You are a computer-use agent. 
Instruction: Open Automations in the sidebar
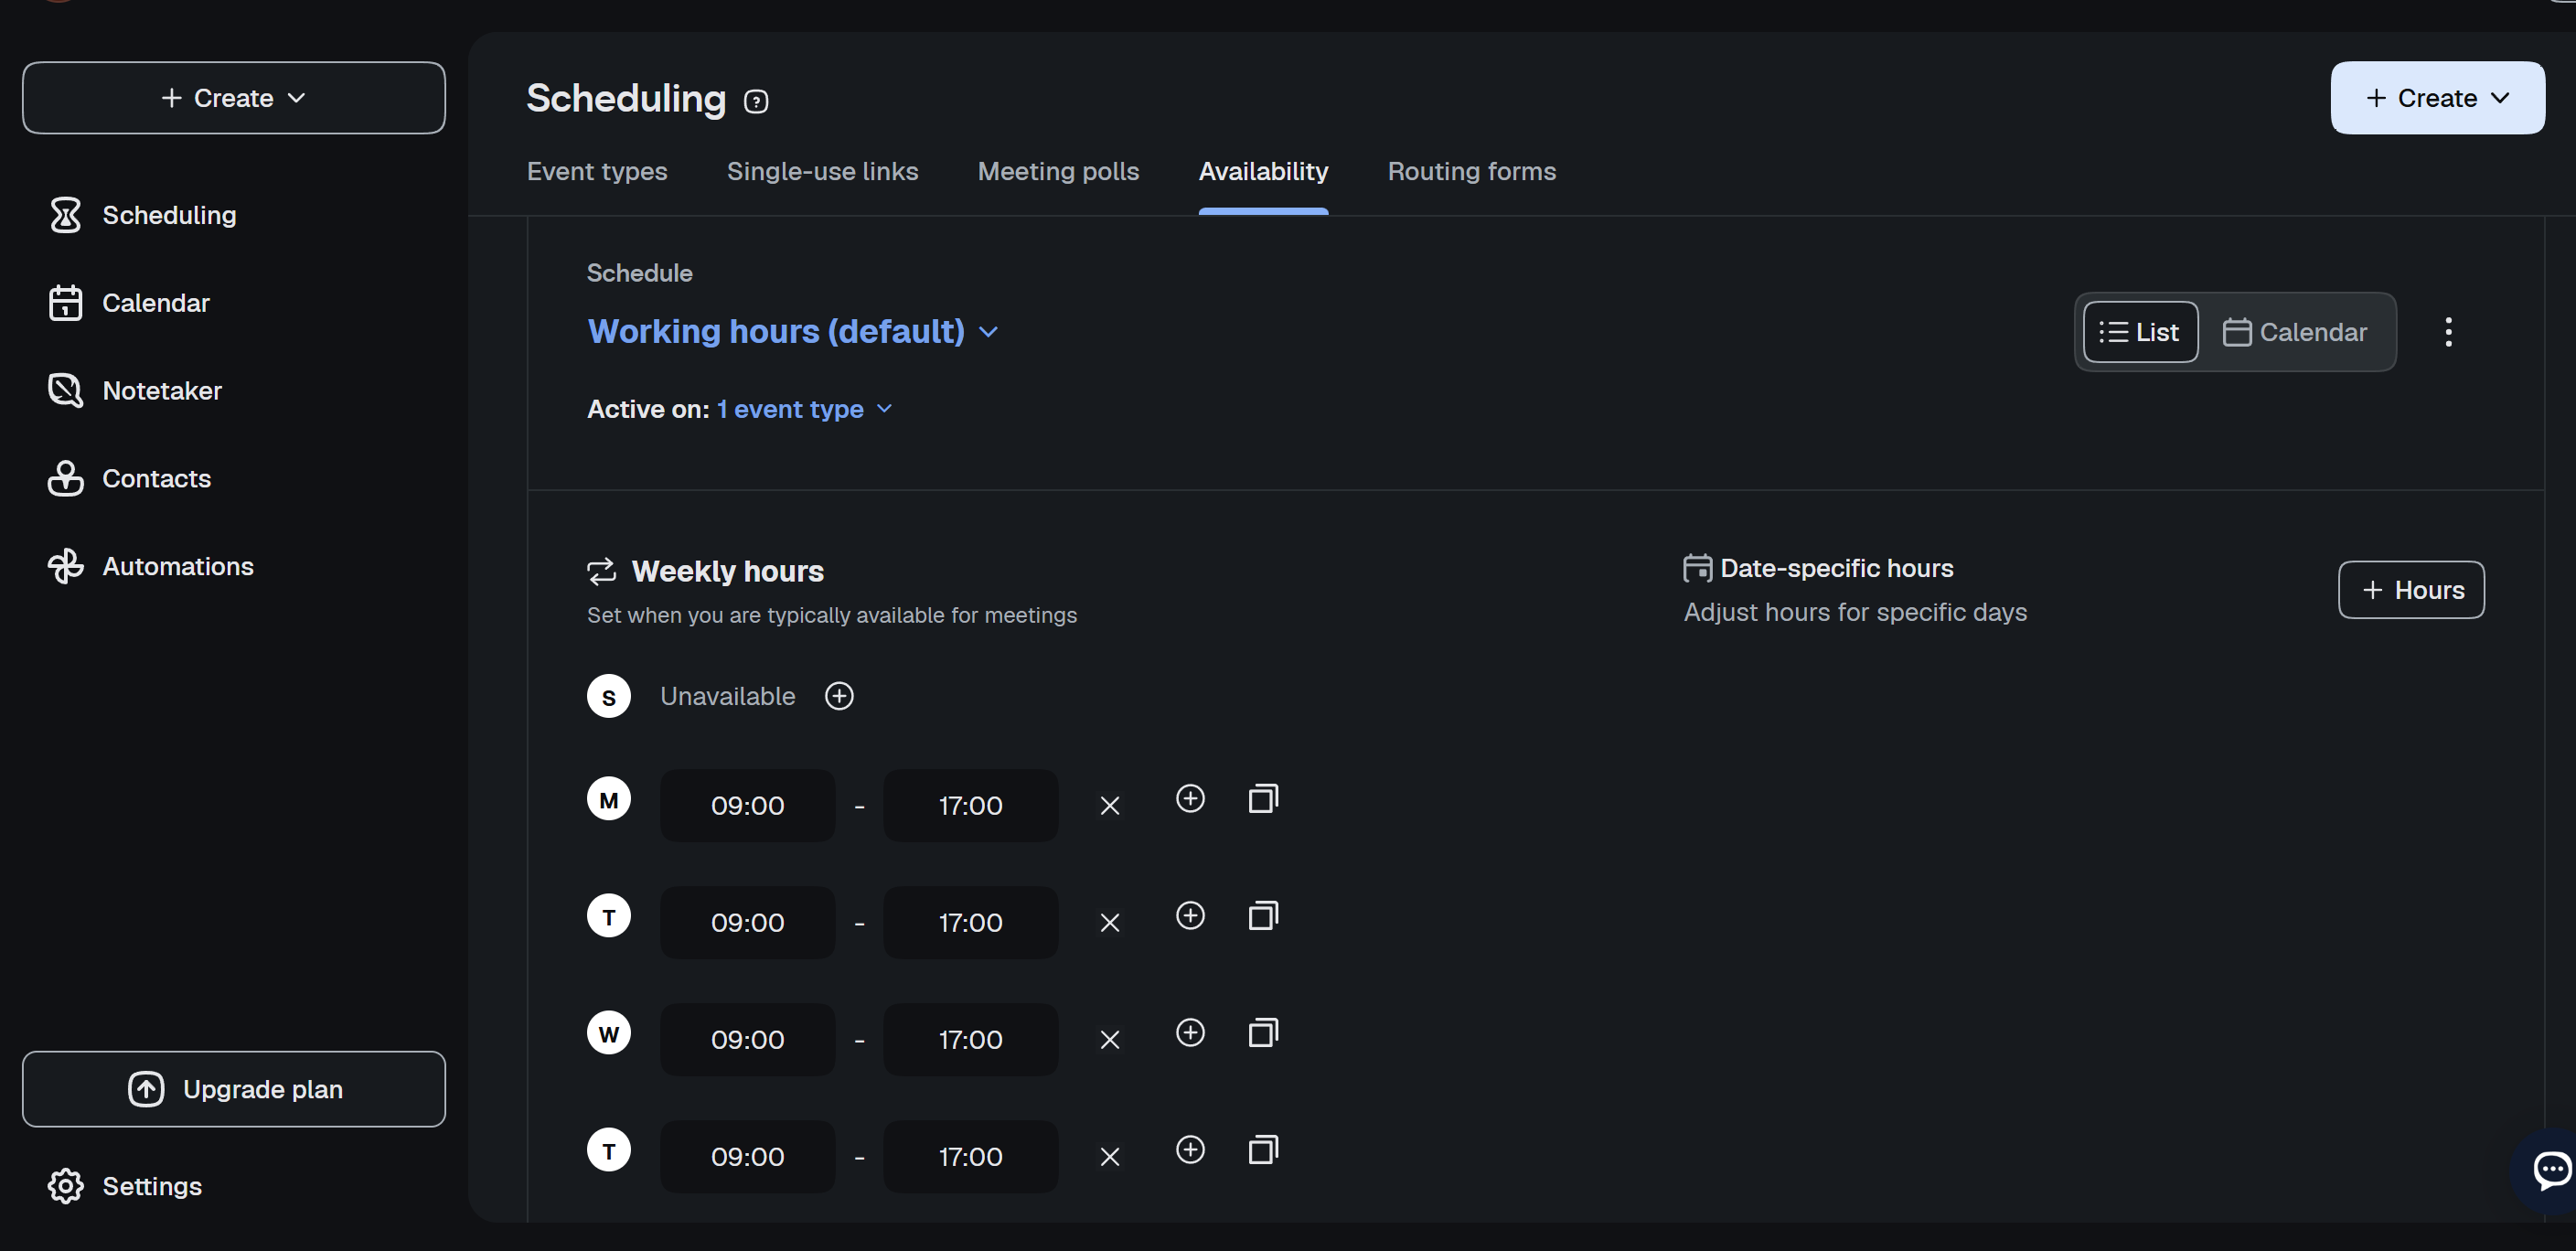pyautogui.click(x=150, y=567)
